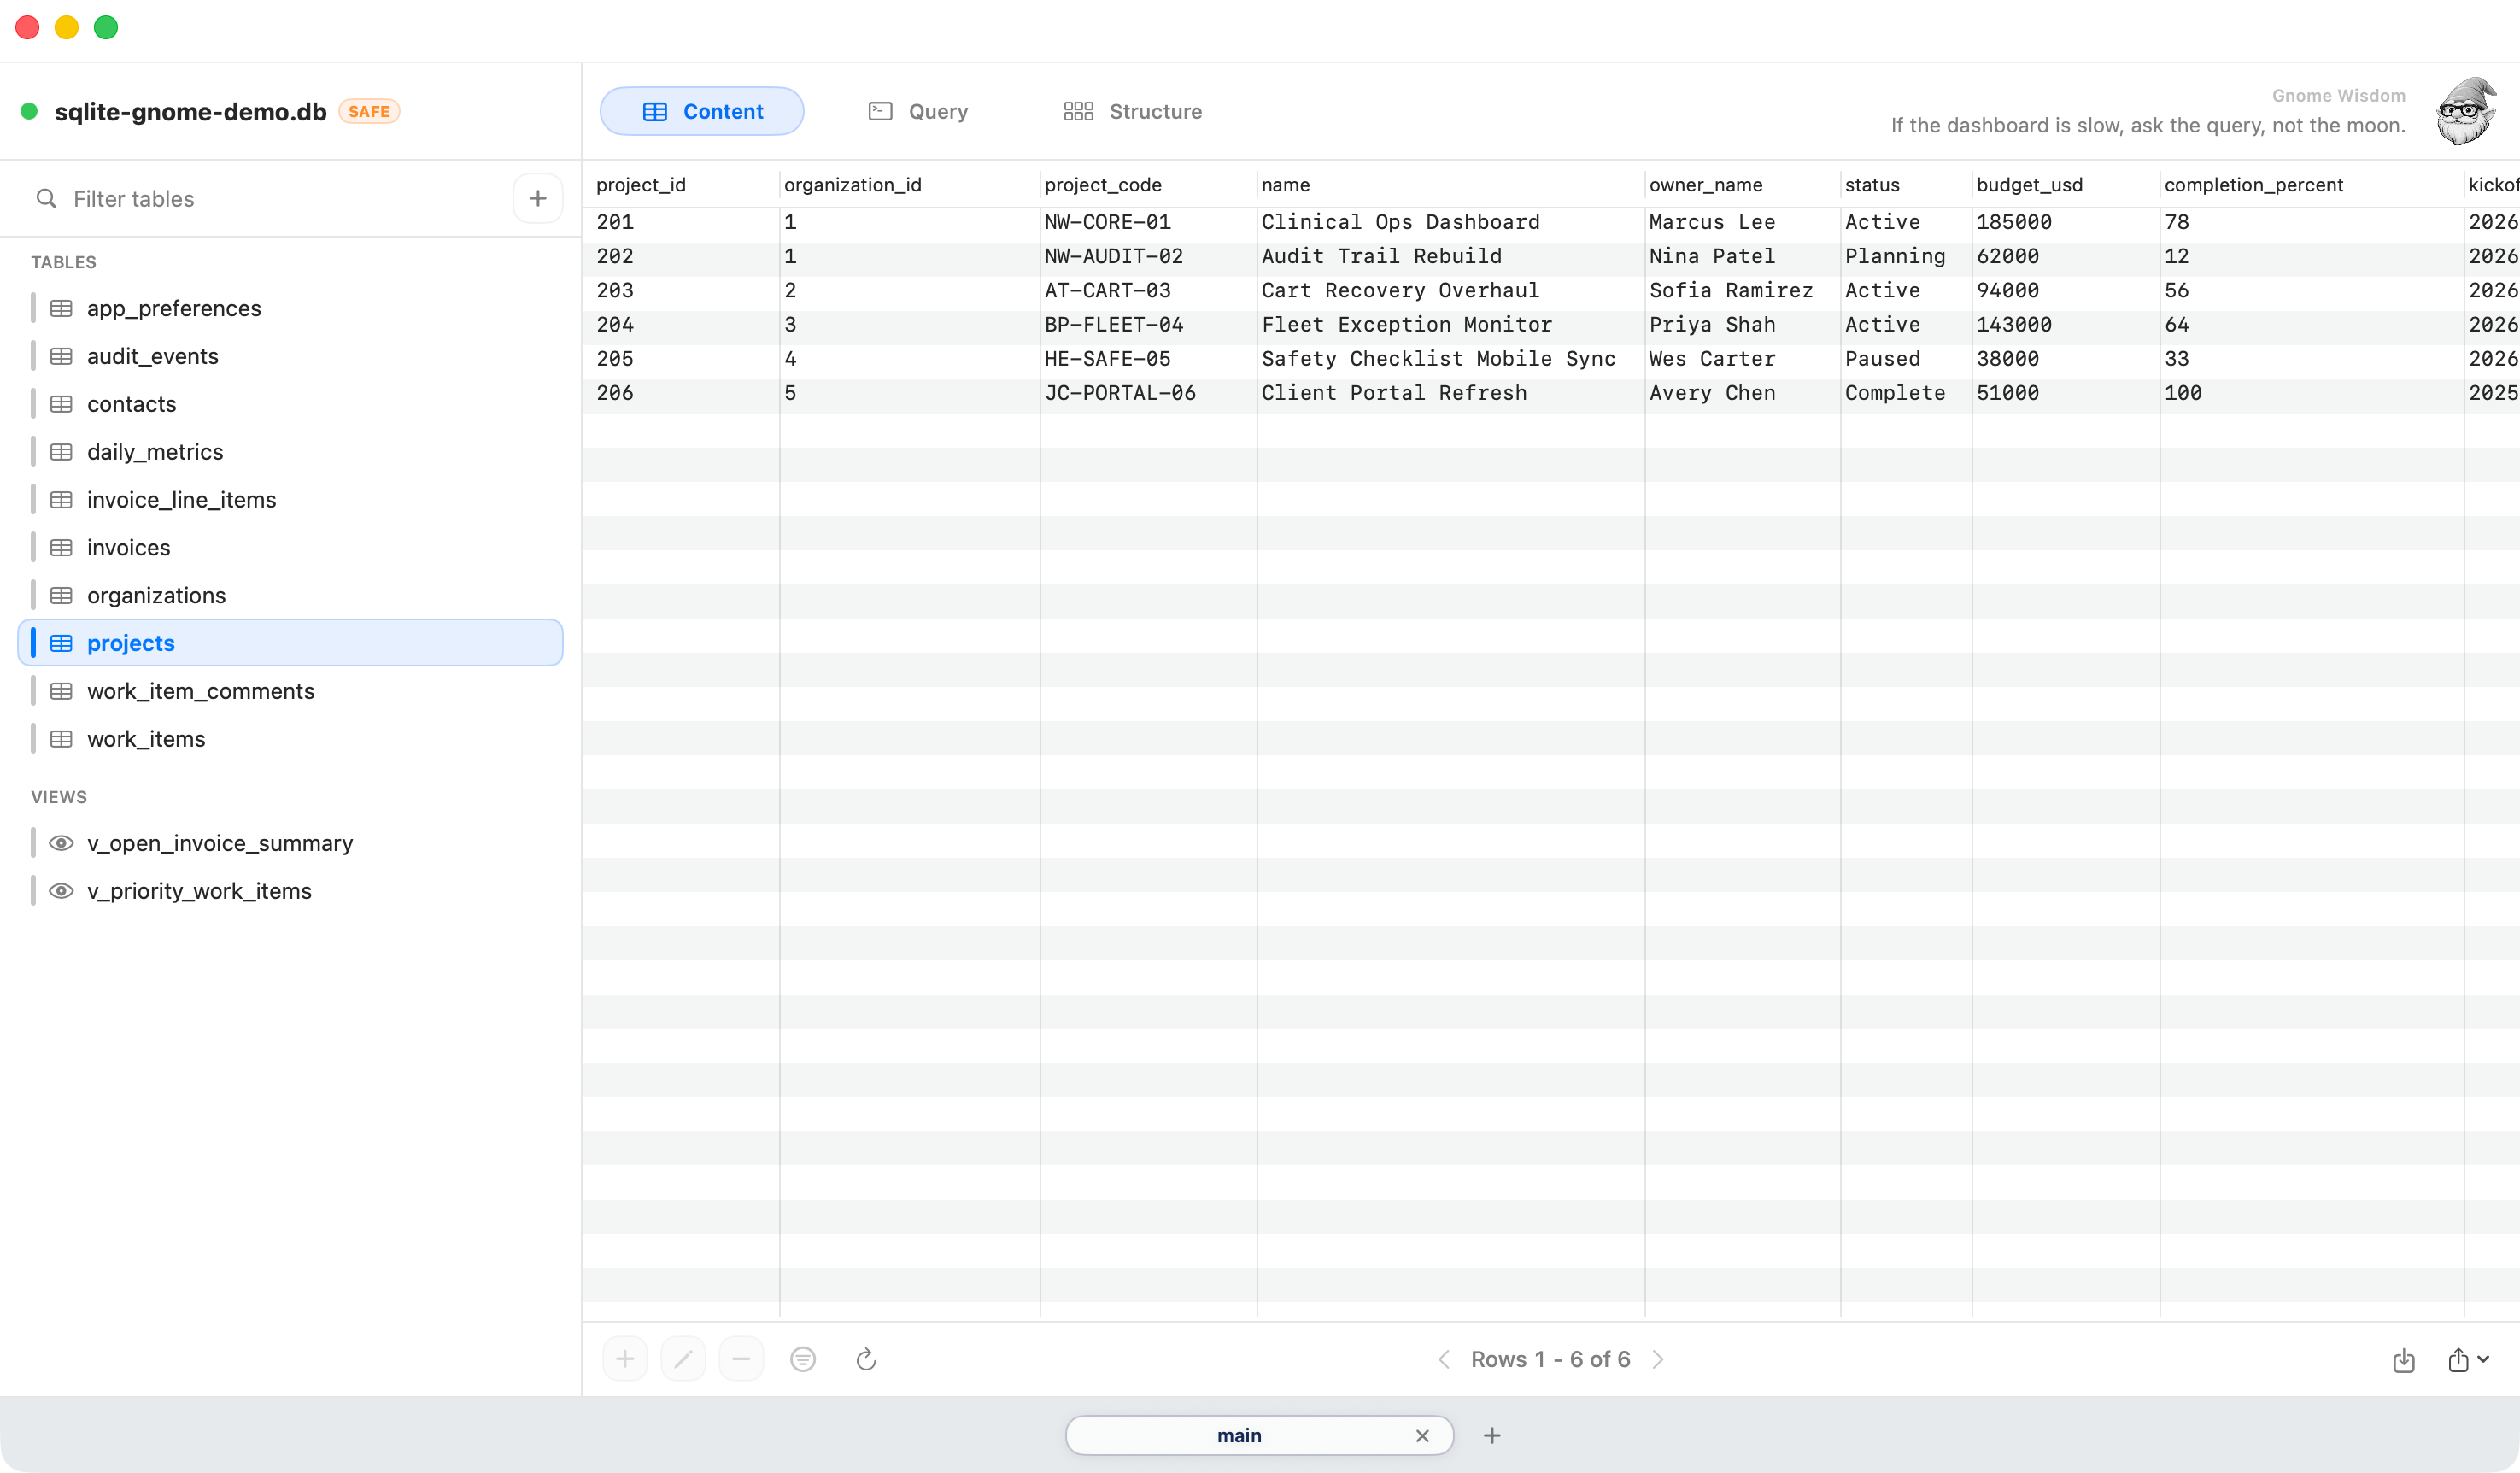The height and width of the screenshot is (1473, 2520).
Task: Open the work_item_comments table
Action: coord(290,691)
